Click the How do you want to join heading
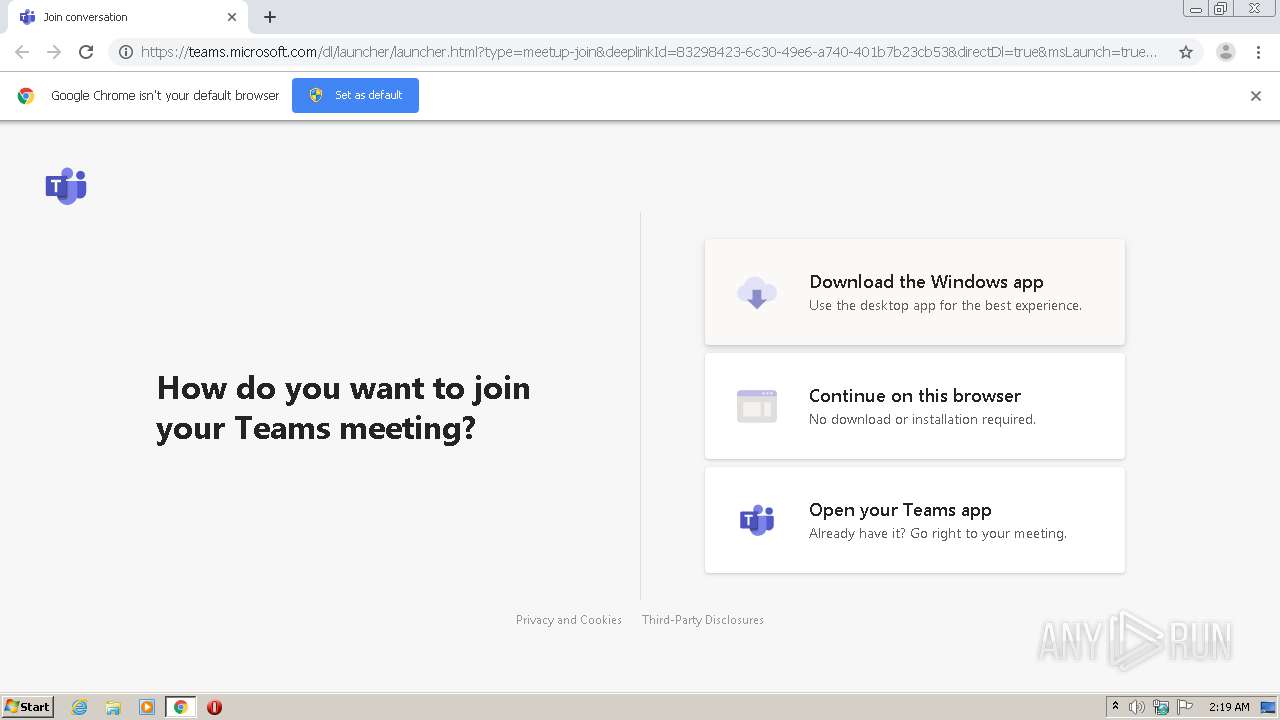 tap(344, 408)
